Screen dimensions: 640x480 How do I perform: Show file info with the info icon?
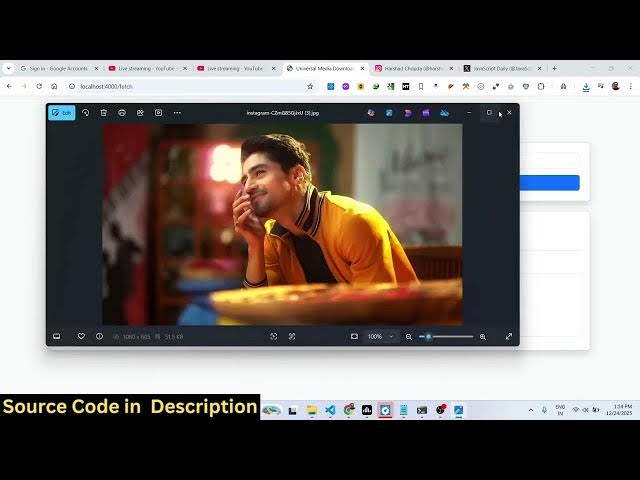99,336
